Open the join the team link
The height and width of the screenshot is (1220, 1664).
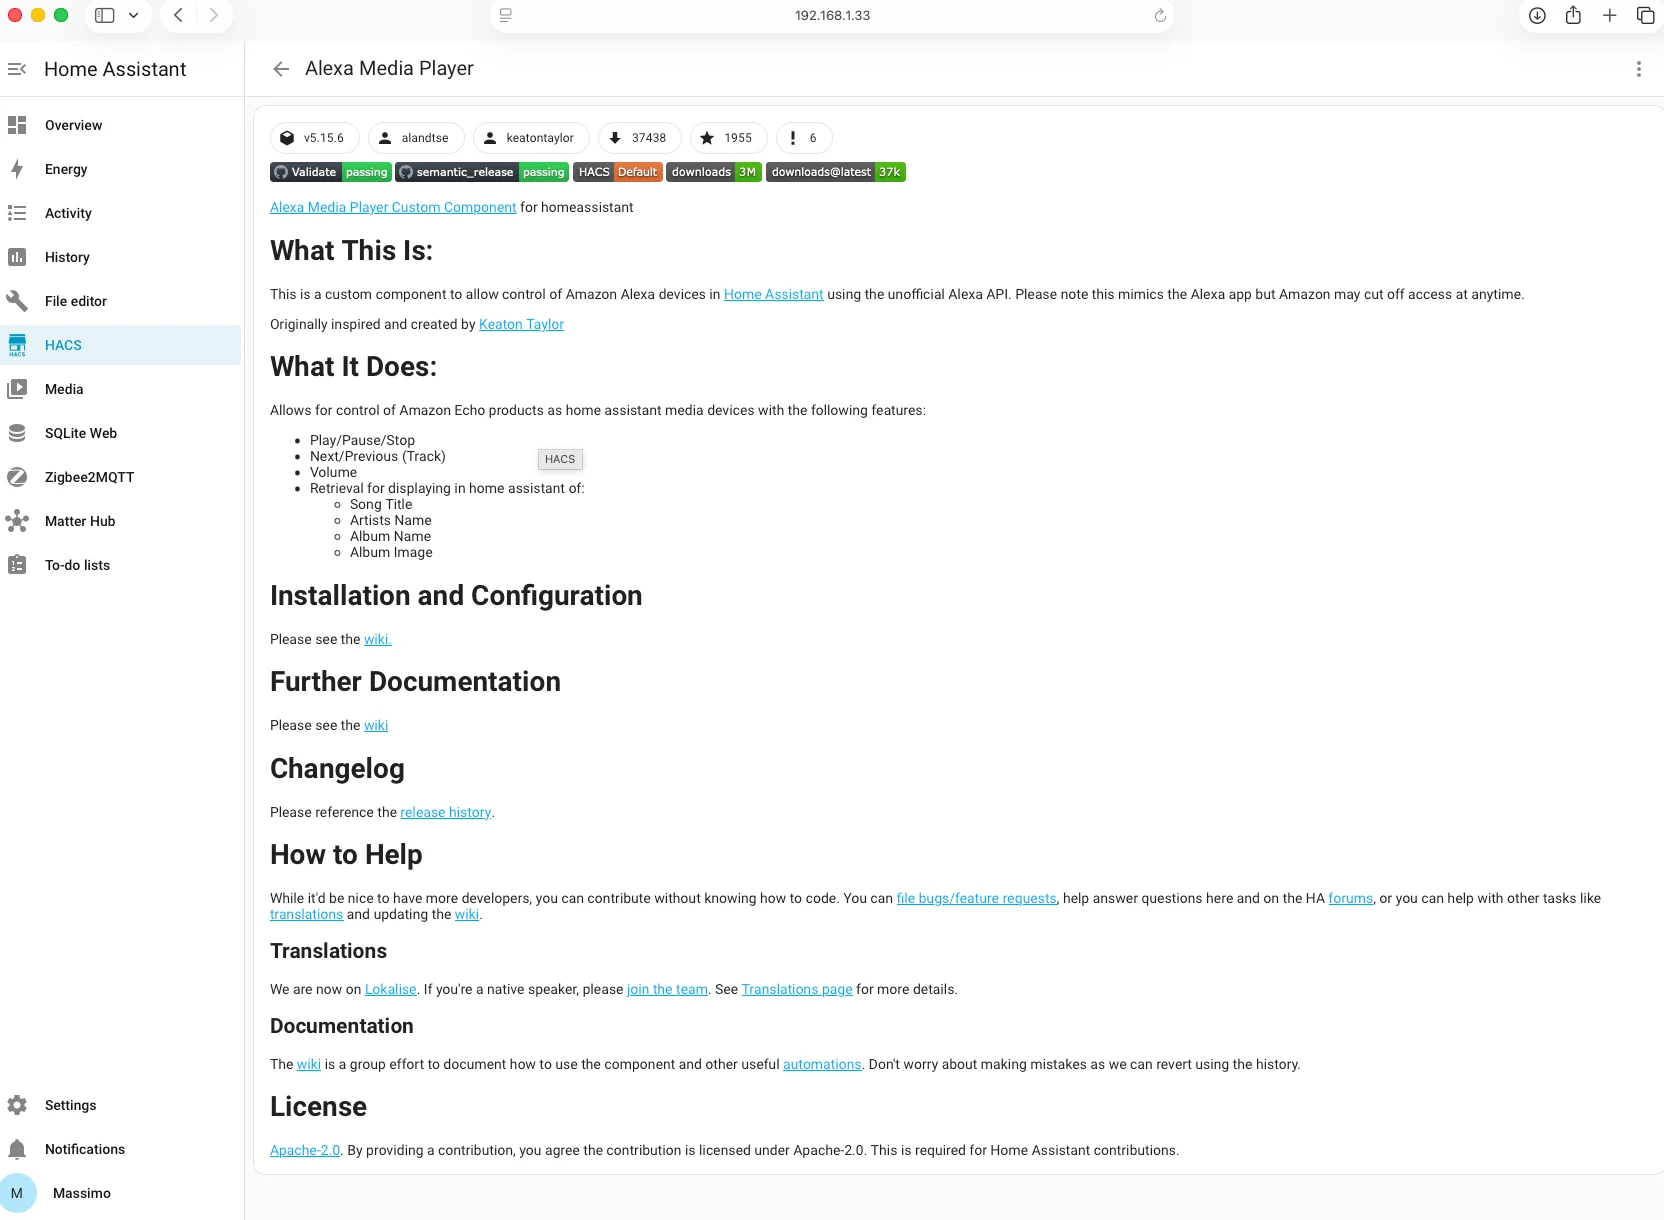click(x=667, y=989)
